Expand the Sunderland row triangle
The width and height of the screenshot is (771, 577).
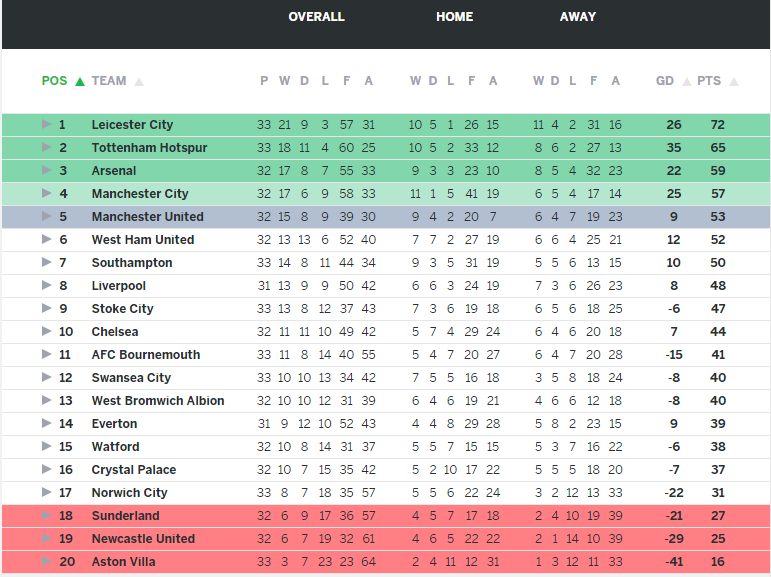(46, 516)
